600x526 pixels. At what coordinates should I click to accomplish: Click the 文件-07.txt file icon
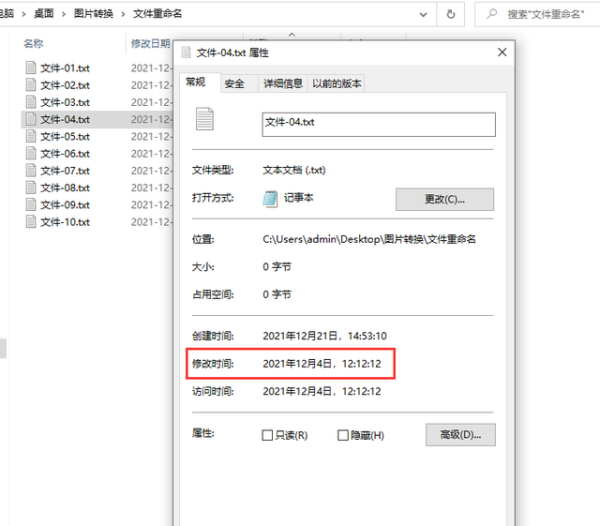(31, 170)
